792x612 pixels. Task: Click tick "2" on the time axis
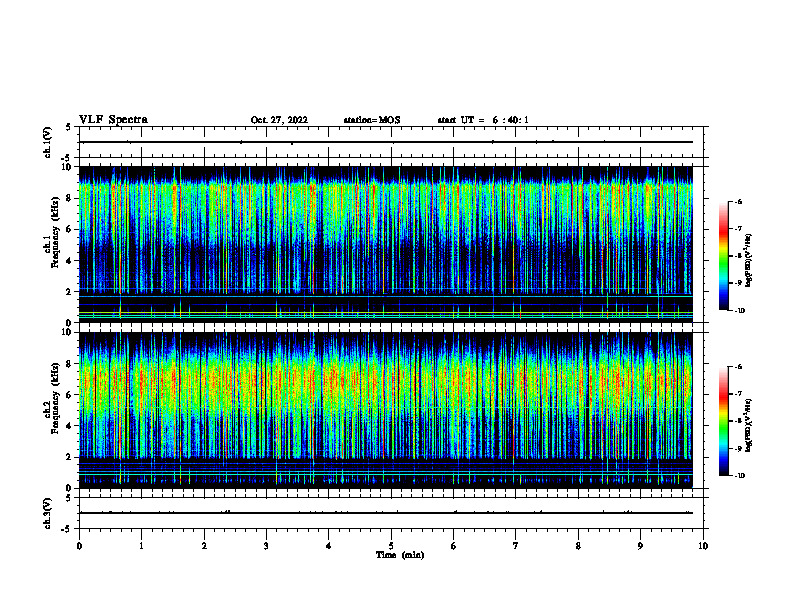tap(204, 546)
